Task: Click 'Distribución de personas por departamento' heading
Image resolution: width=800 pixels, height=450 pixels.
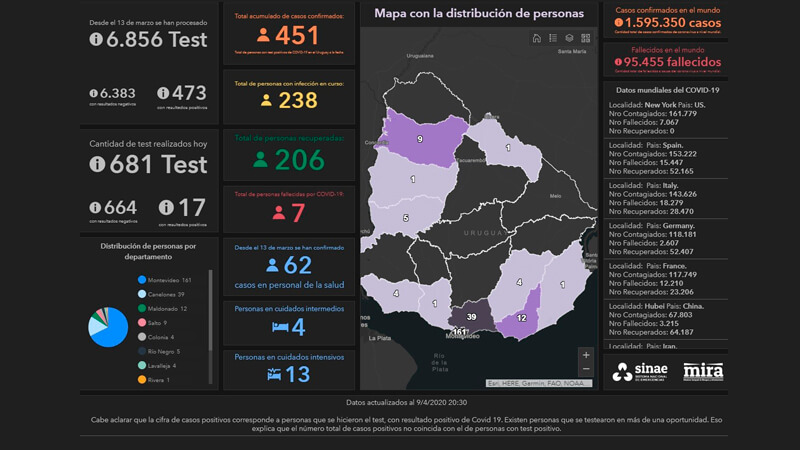Action: pos(148,252)
